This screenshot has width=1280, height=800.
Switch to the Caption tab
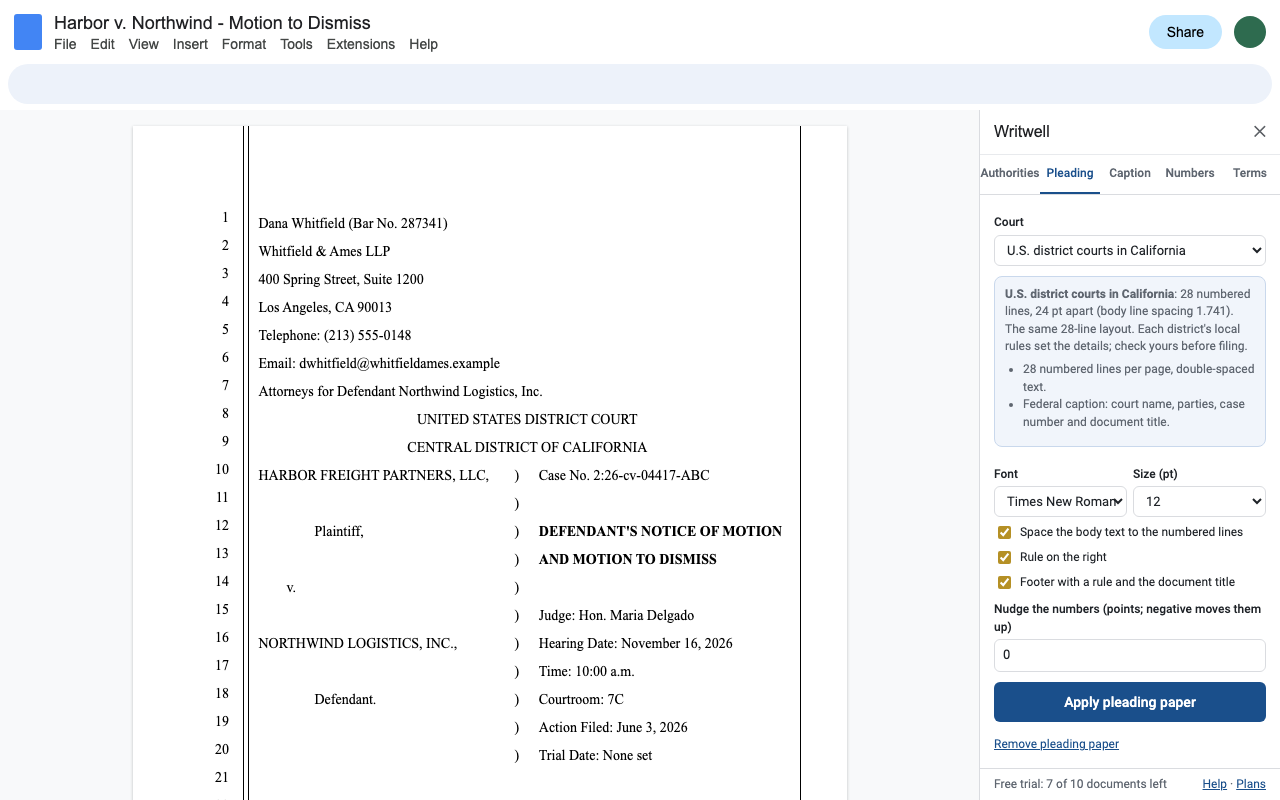coord(1130,173)
